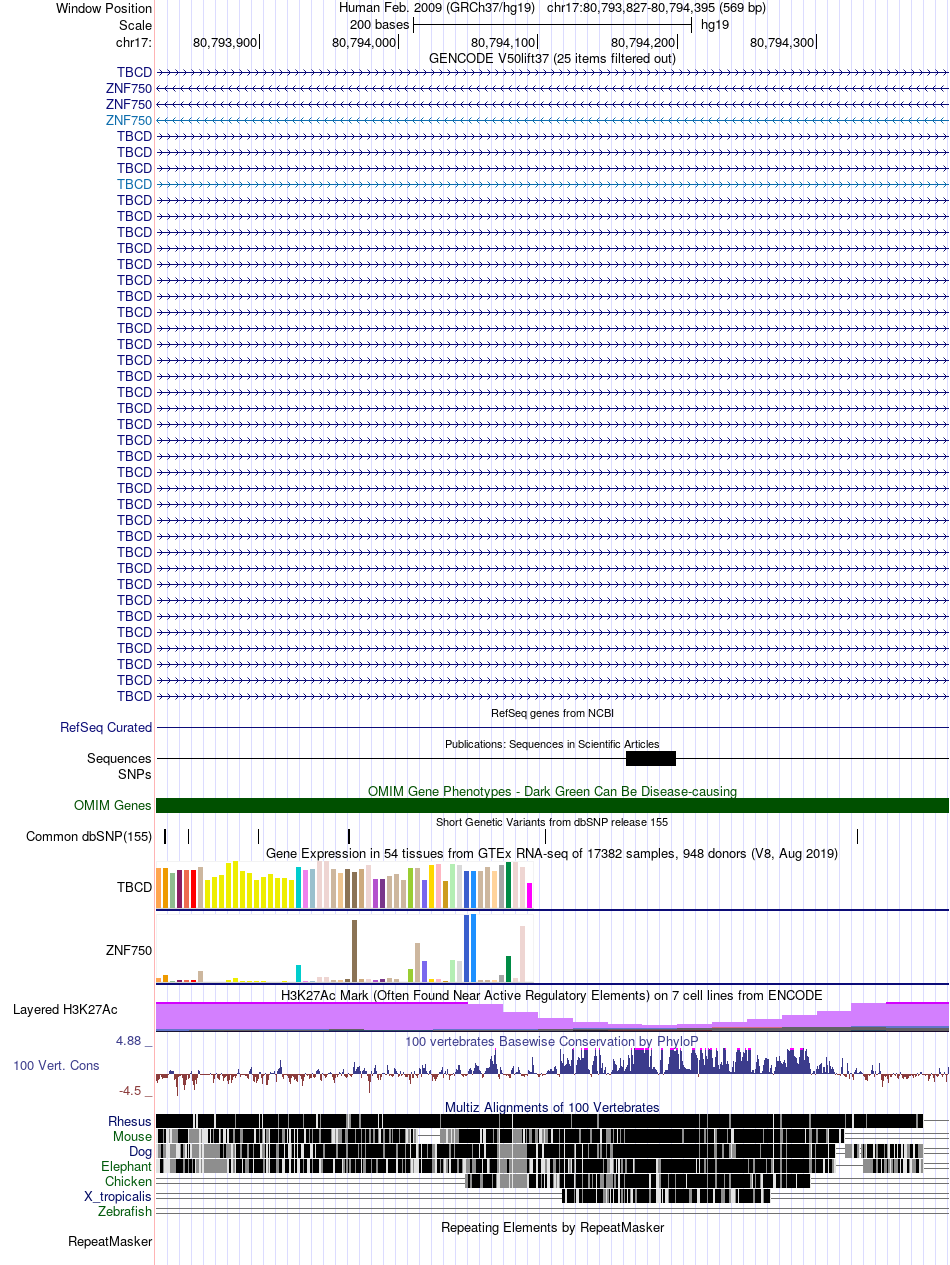The image size is (950, 1265).
Task: Open OMIM Gene Phenotypes track title
Action: (x=552, y=791)
